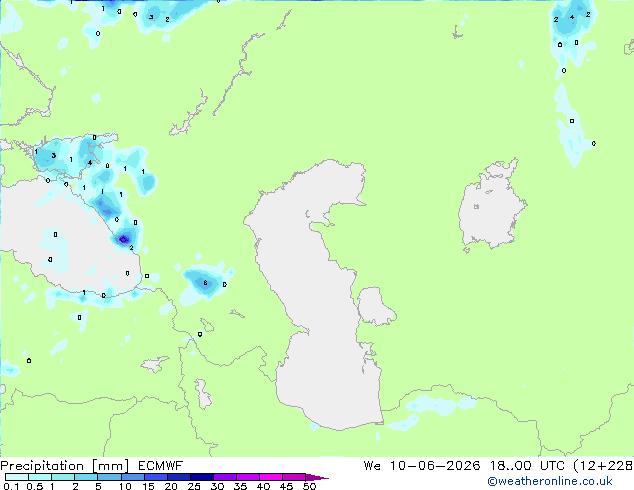The height and width of the screenshot is (490, 634).
Task: Click the 'We 10-06-2026' date text
Action: tap(422, 466)
